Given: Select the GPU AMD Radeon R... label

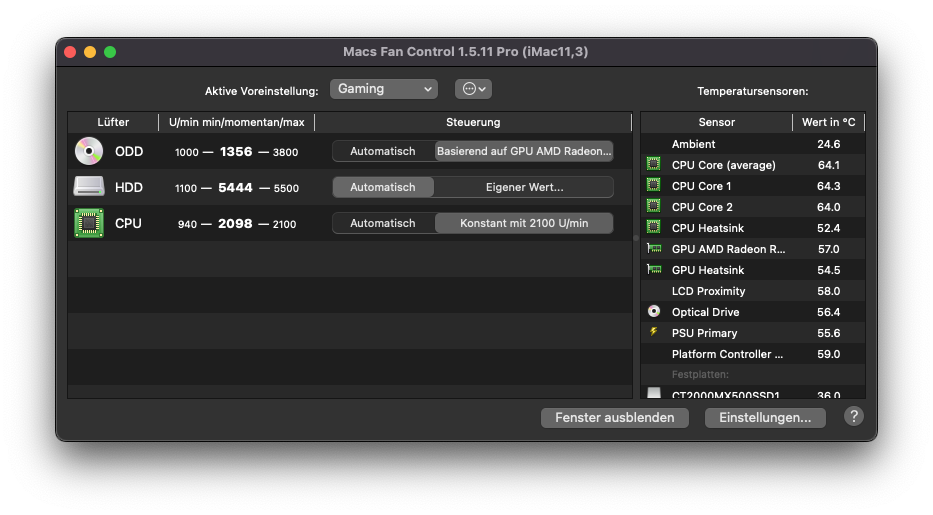Looking at the screenshot, I should click(728, 249).
